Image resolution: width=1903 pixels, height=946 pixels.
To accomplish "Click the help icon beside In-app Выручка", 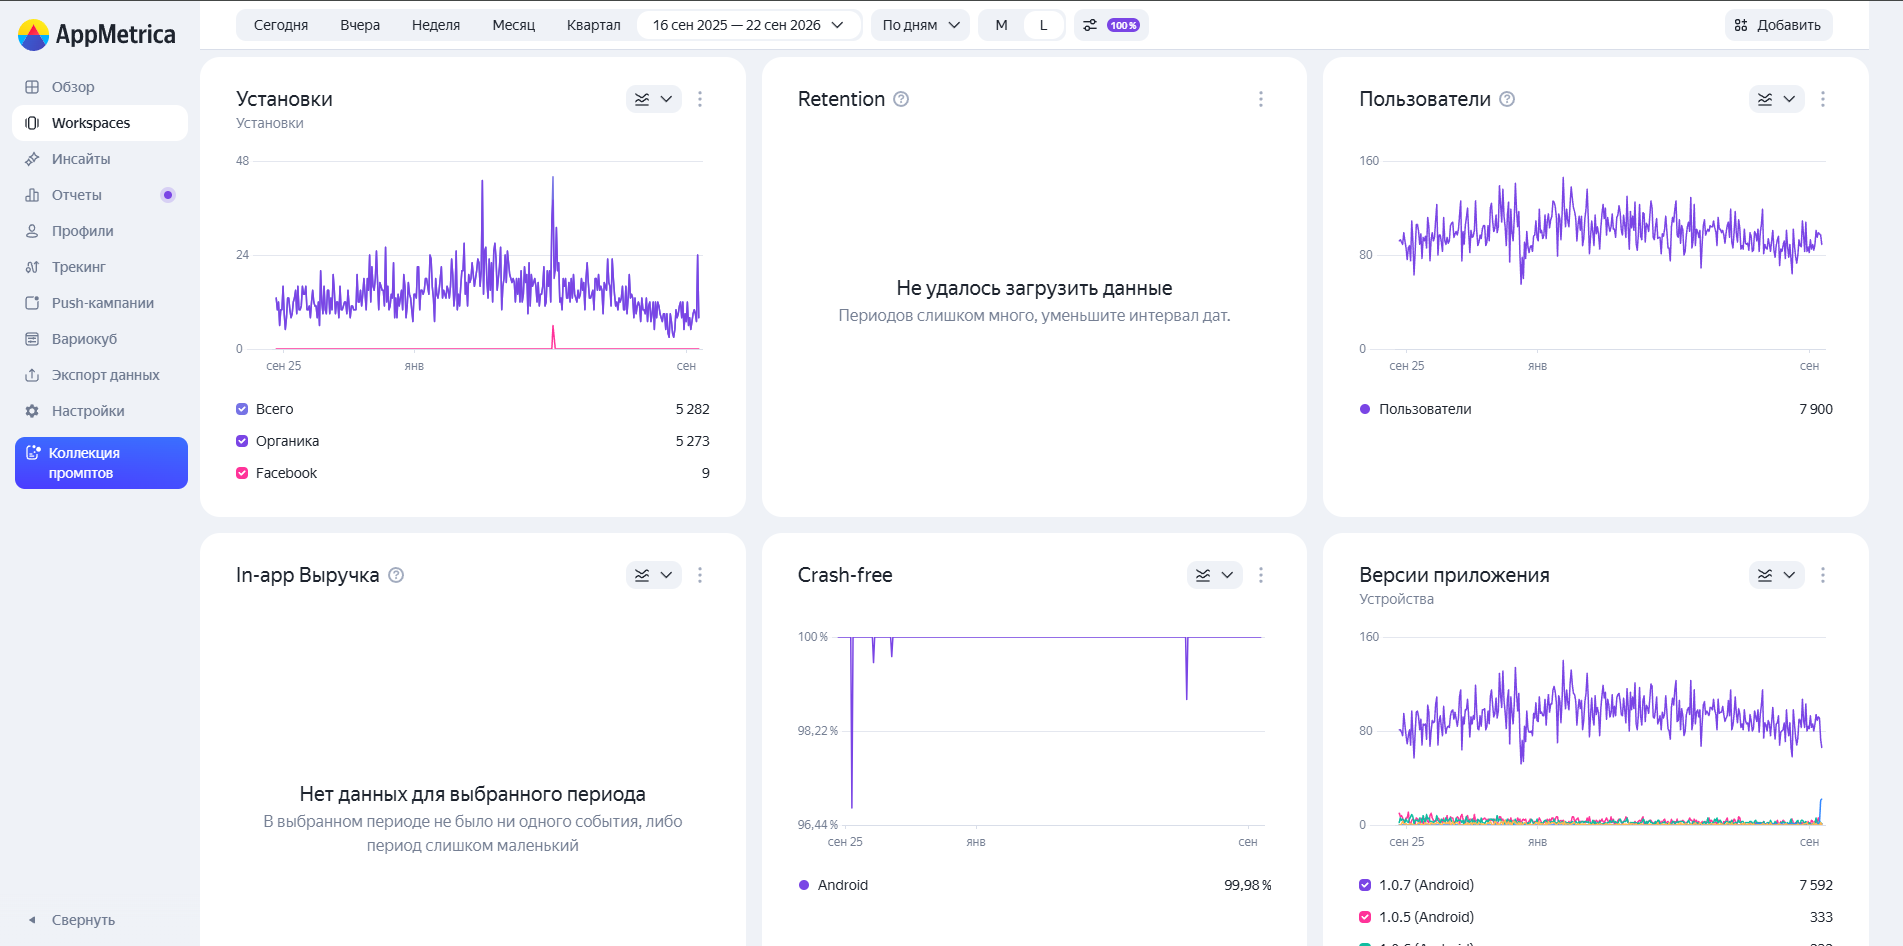I will (396, 575).
